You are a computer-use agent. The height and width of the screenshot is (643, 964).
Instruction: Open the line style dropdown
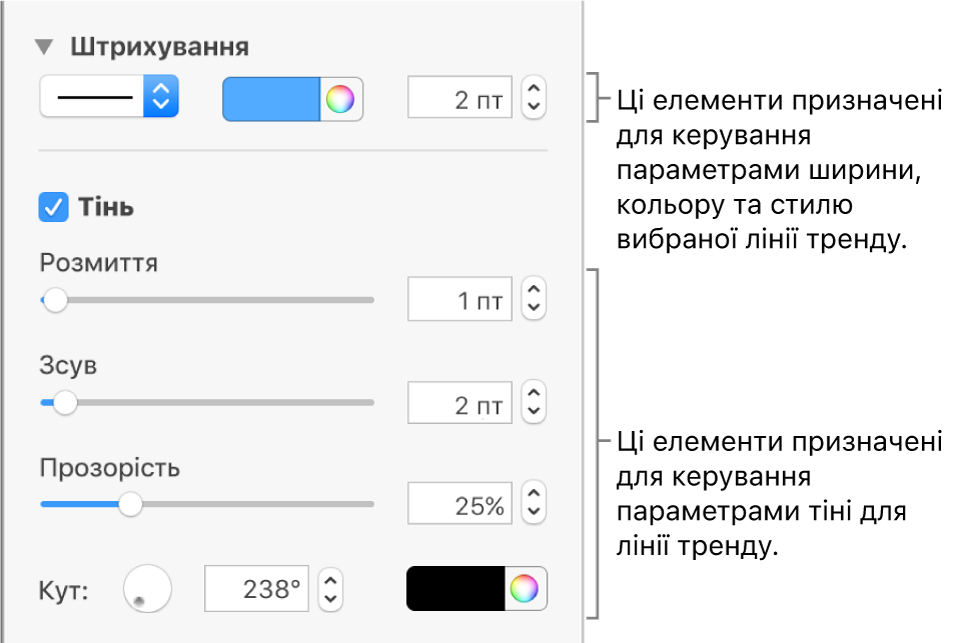pos(109,98)
